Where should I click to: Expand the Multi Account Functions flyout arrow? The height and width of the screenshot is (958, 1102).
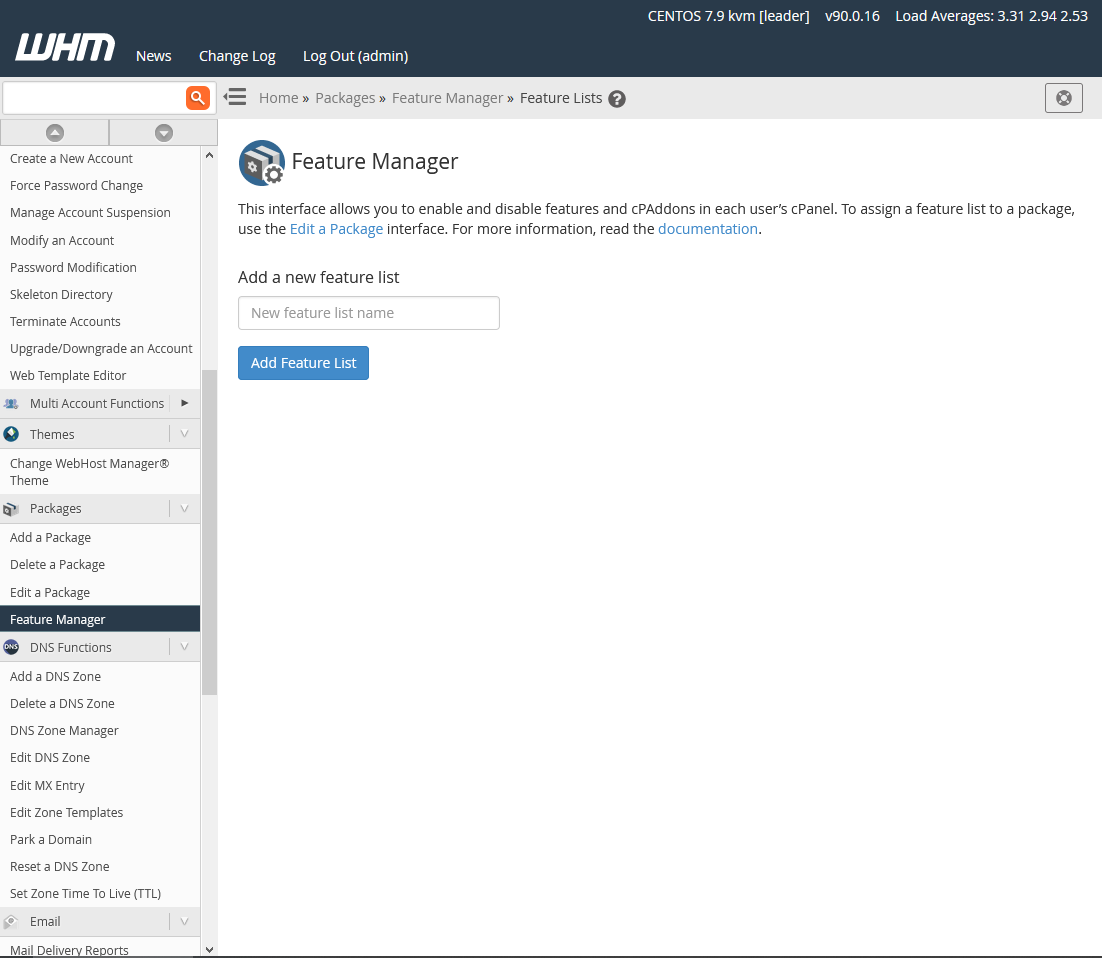click(x=184, y=403)
